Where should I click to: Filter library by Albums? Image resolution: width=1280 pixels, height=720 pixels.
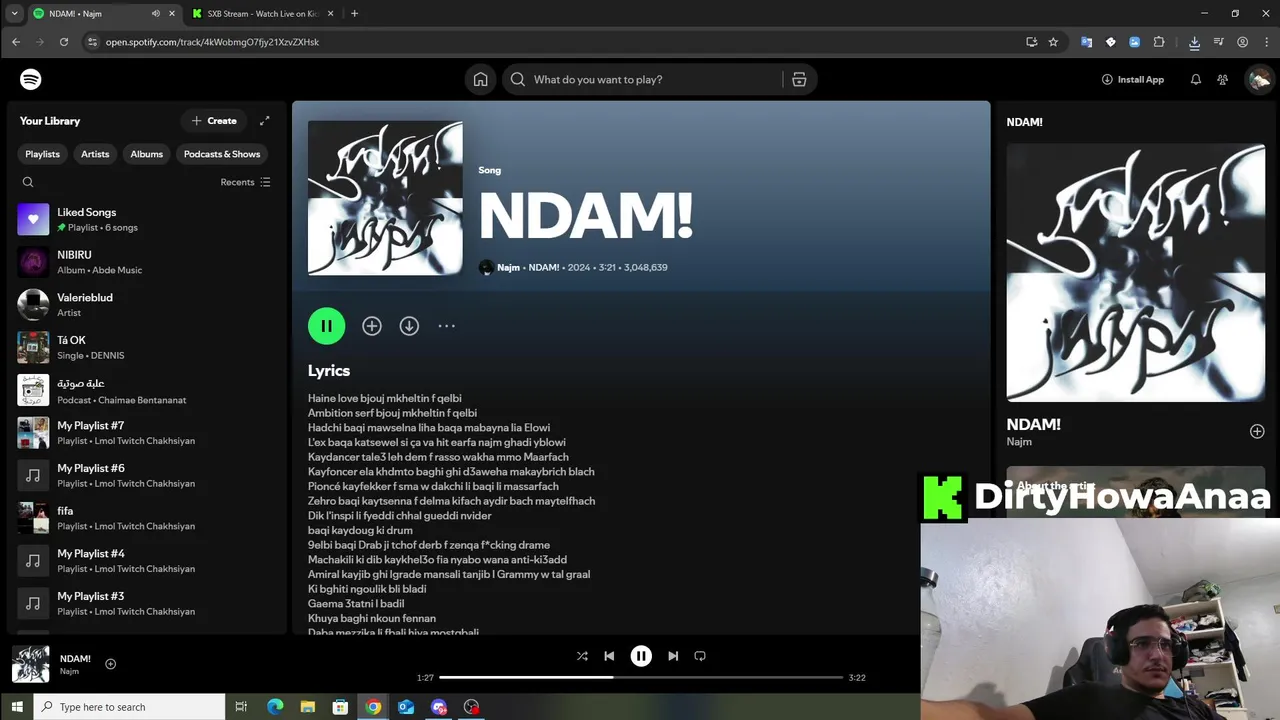146,154
